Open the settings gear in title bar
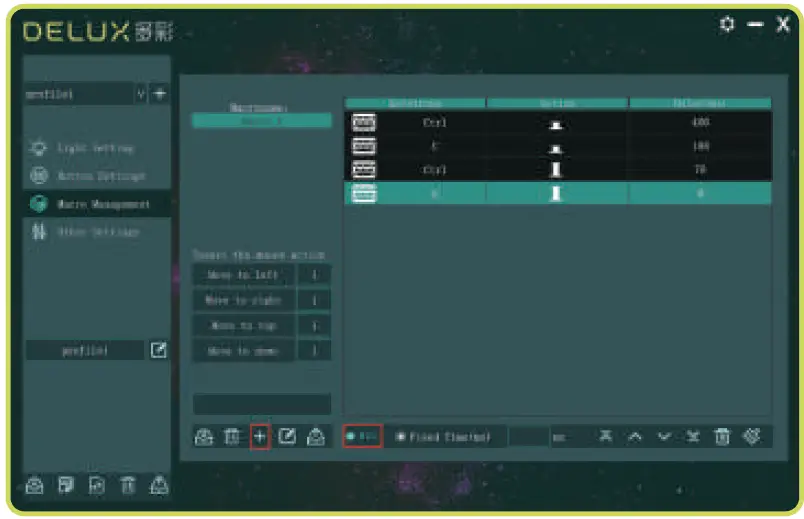Viewport: 804px width, 519px height. [x=727, y=24]
